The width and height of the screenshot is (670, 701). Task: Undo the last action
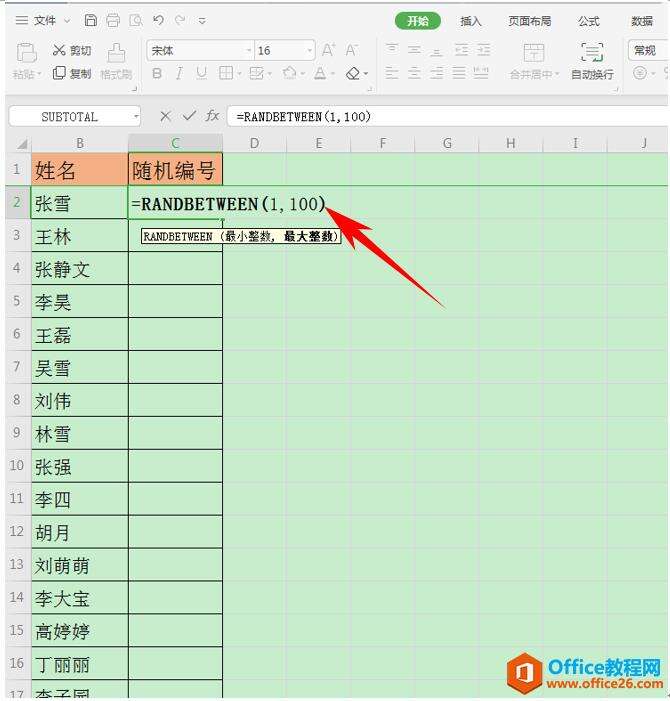tap(158, 20)
